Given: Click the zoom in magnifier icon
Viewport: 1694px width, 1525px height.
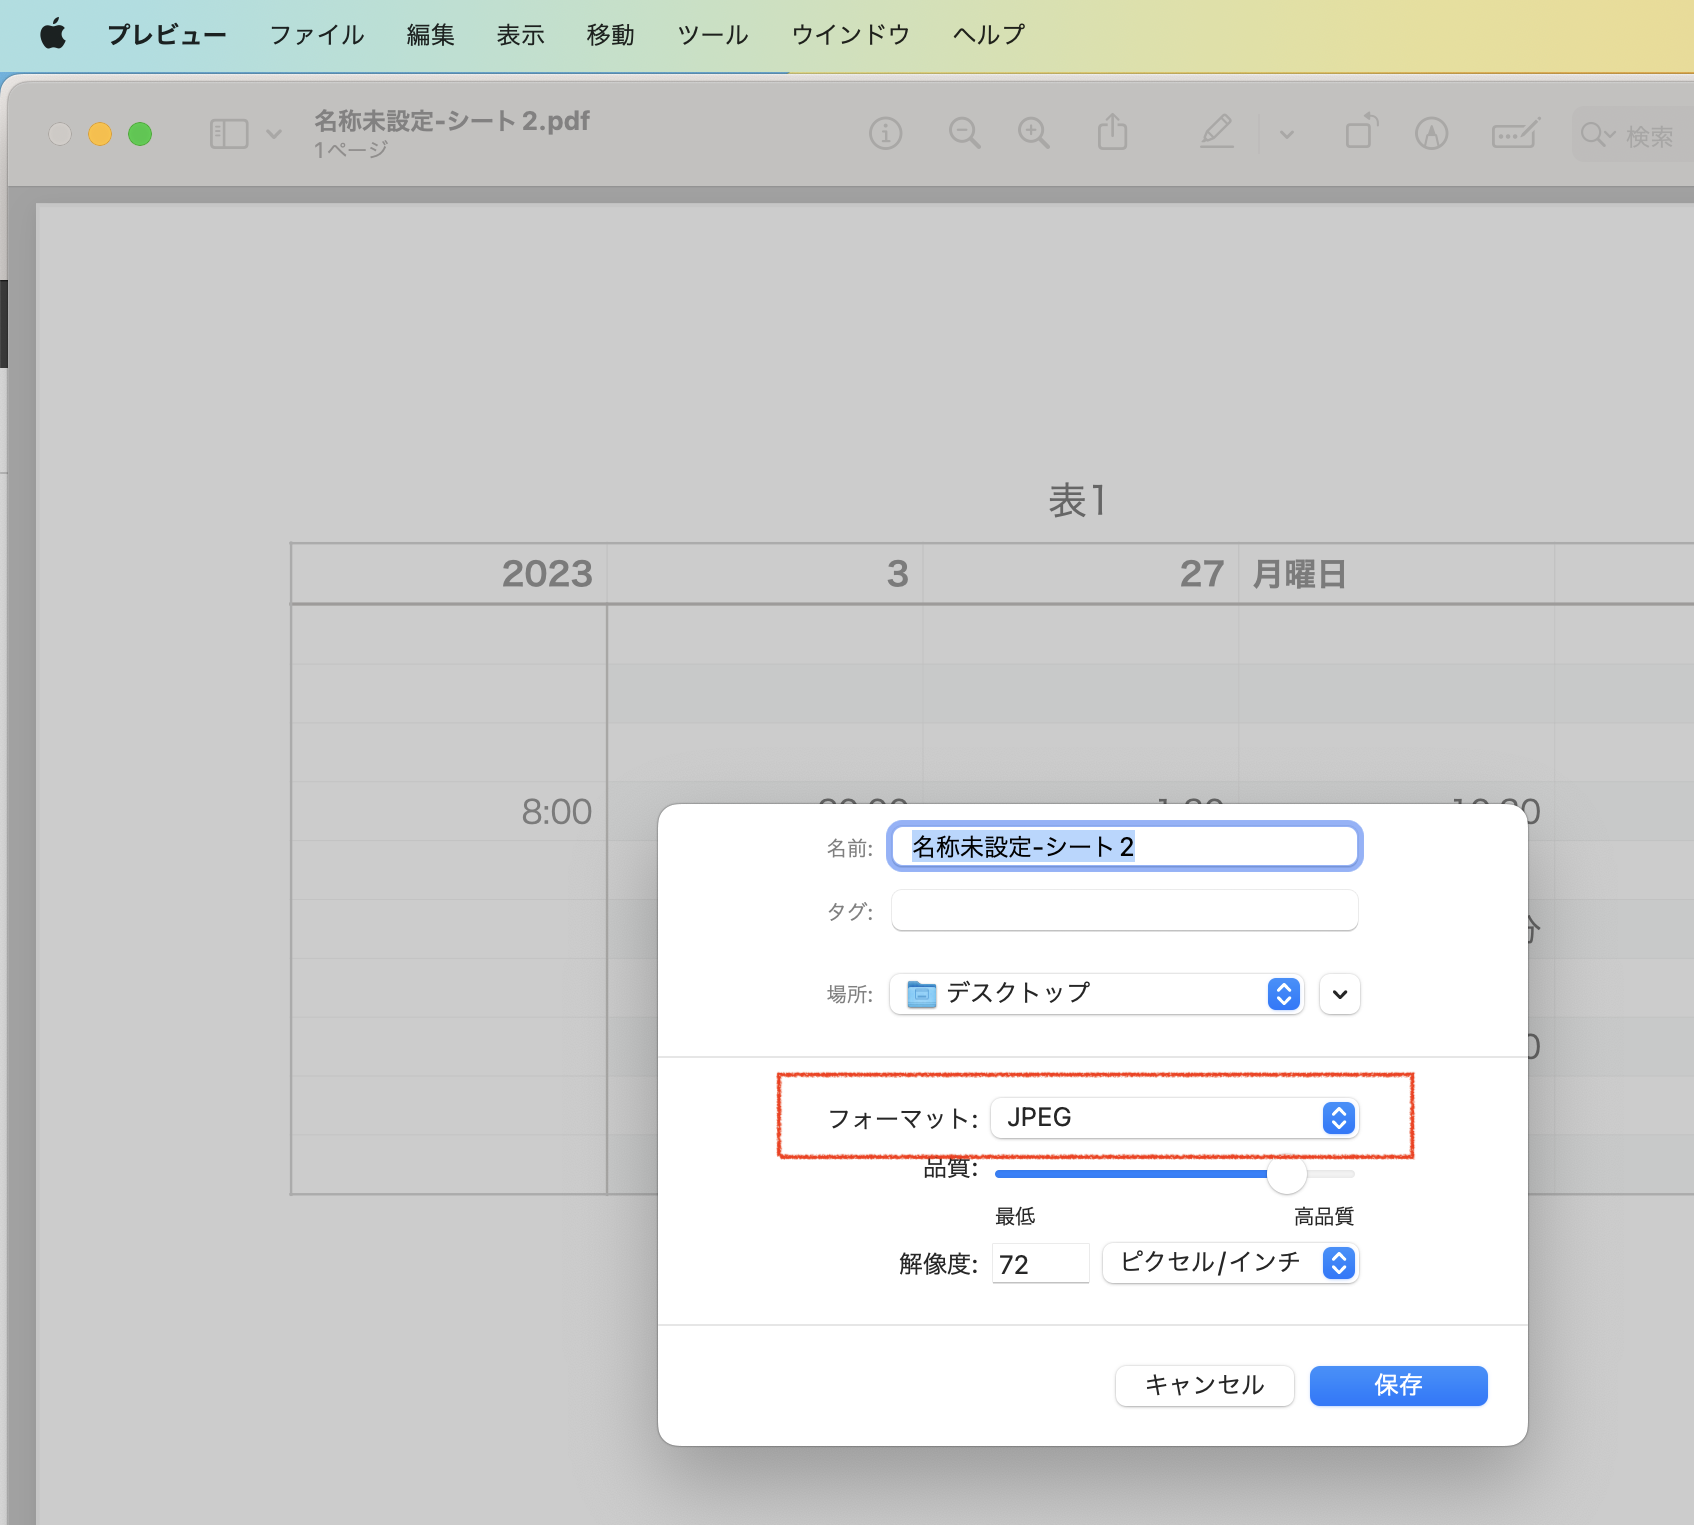Looking at the screenshot, I should pyautogui.click(x=1033, y=133).
